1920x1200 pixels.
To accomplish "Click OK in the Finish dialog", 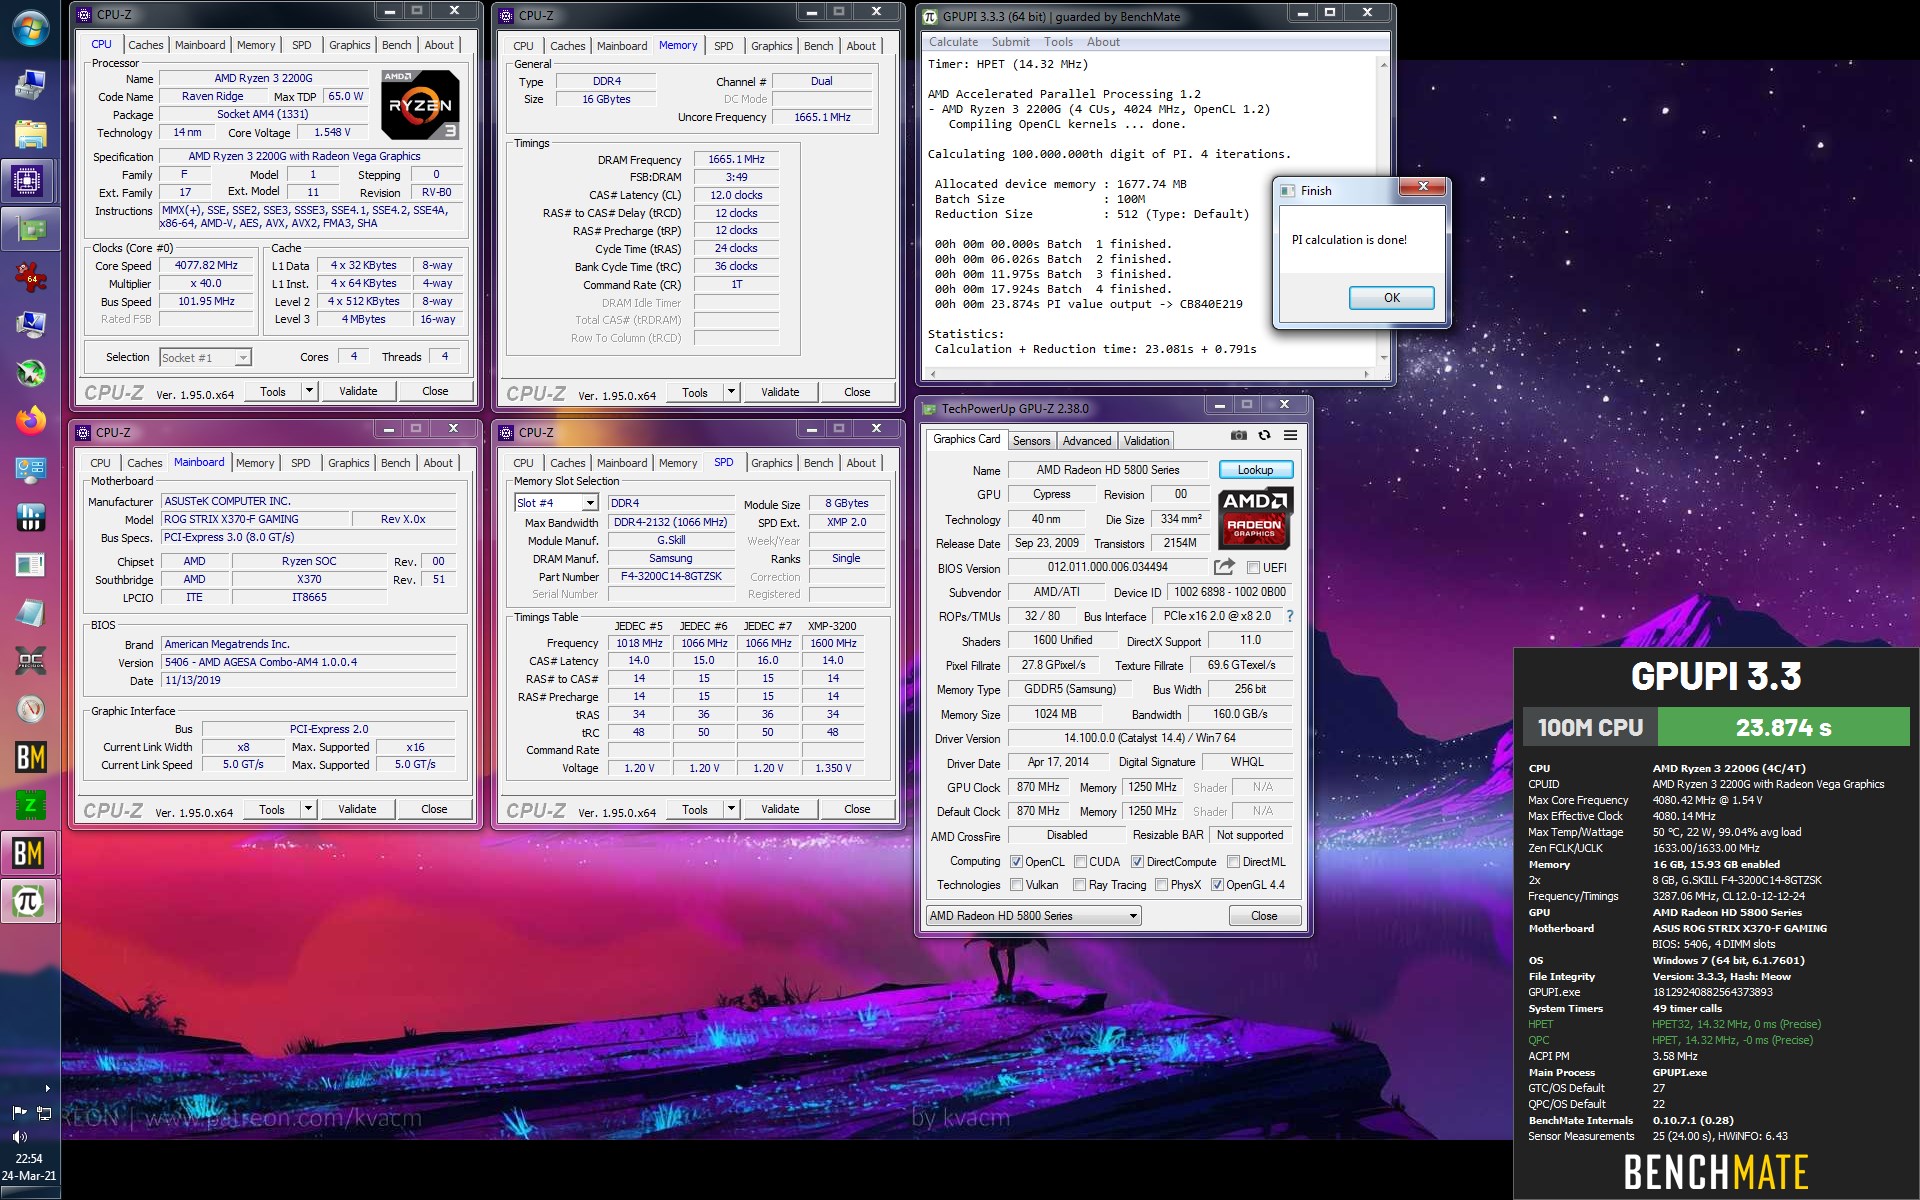I will click(1391, 298).
